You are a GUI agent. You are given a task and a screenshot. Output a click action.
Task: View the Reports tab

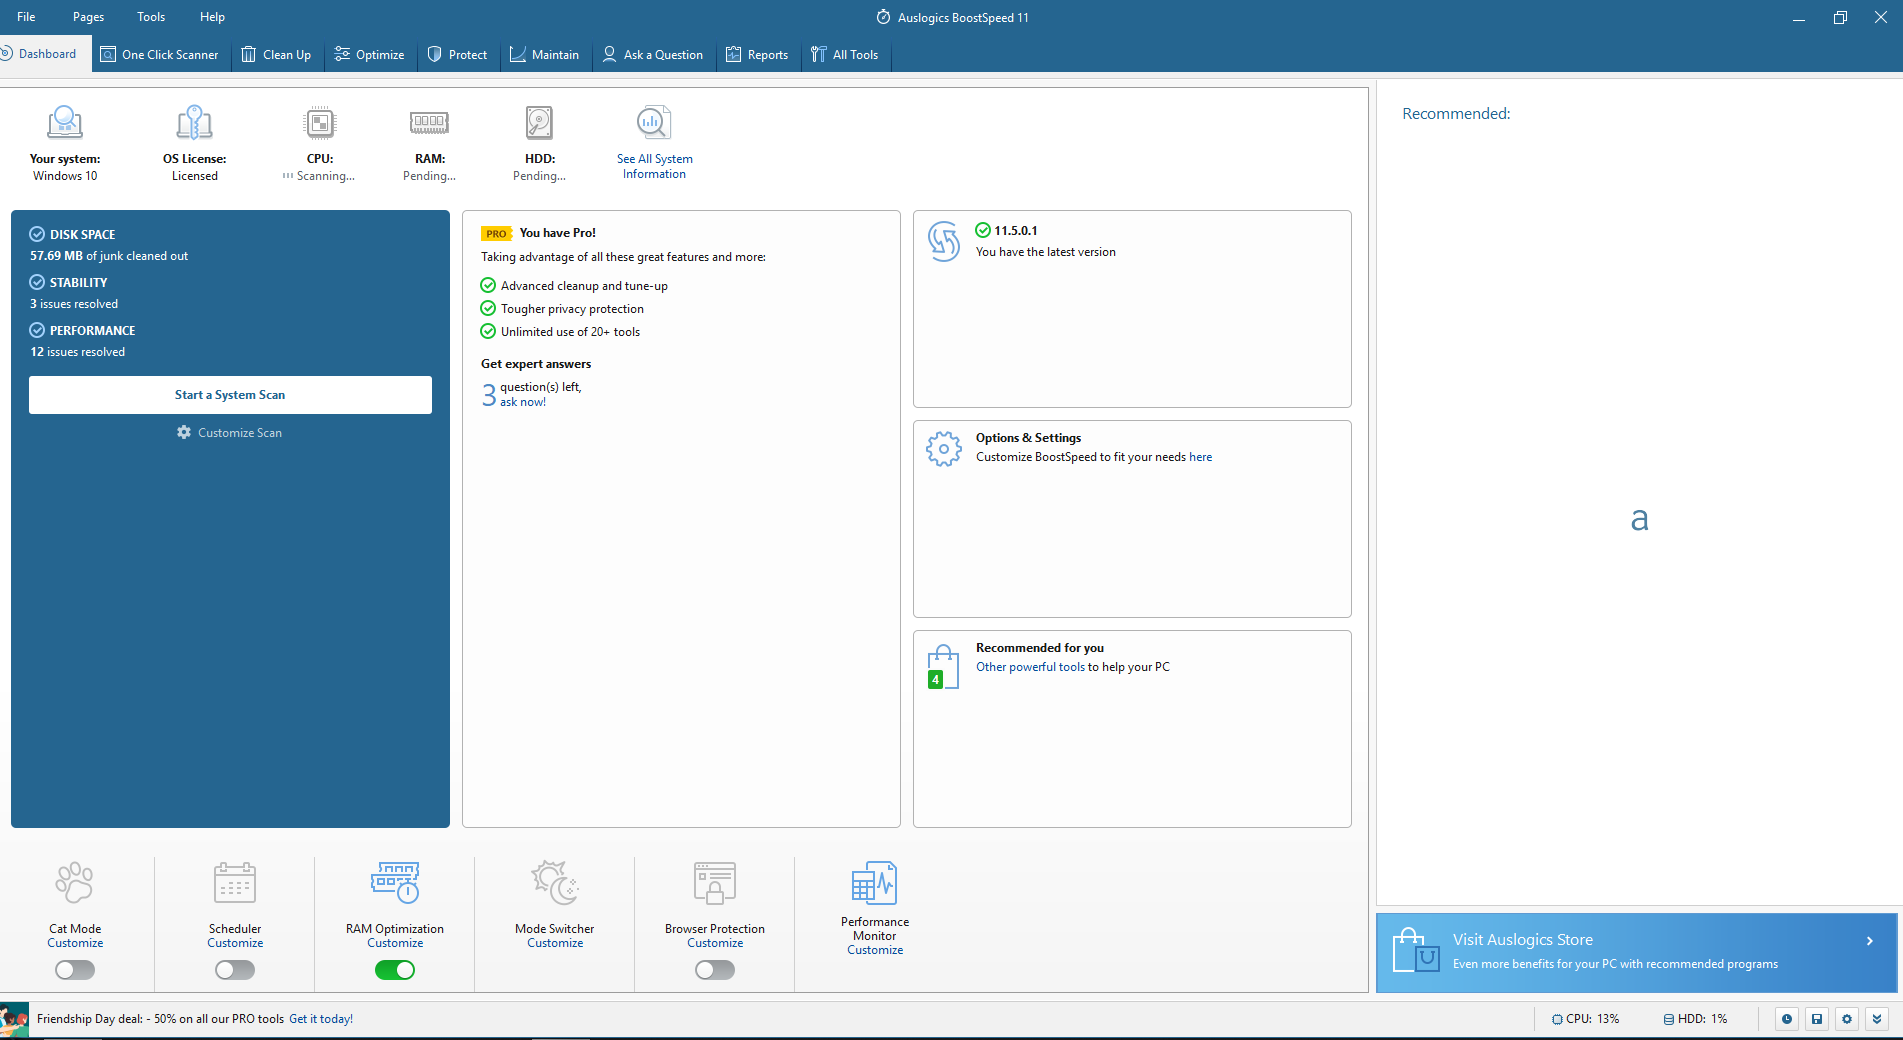pos(757,55)
